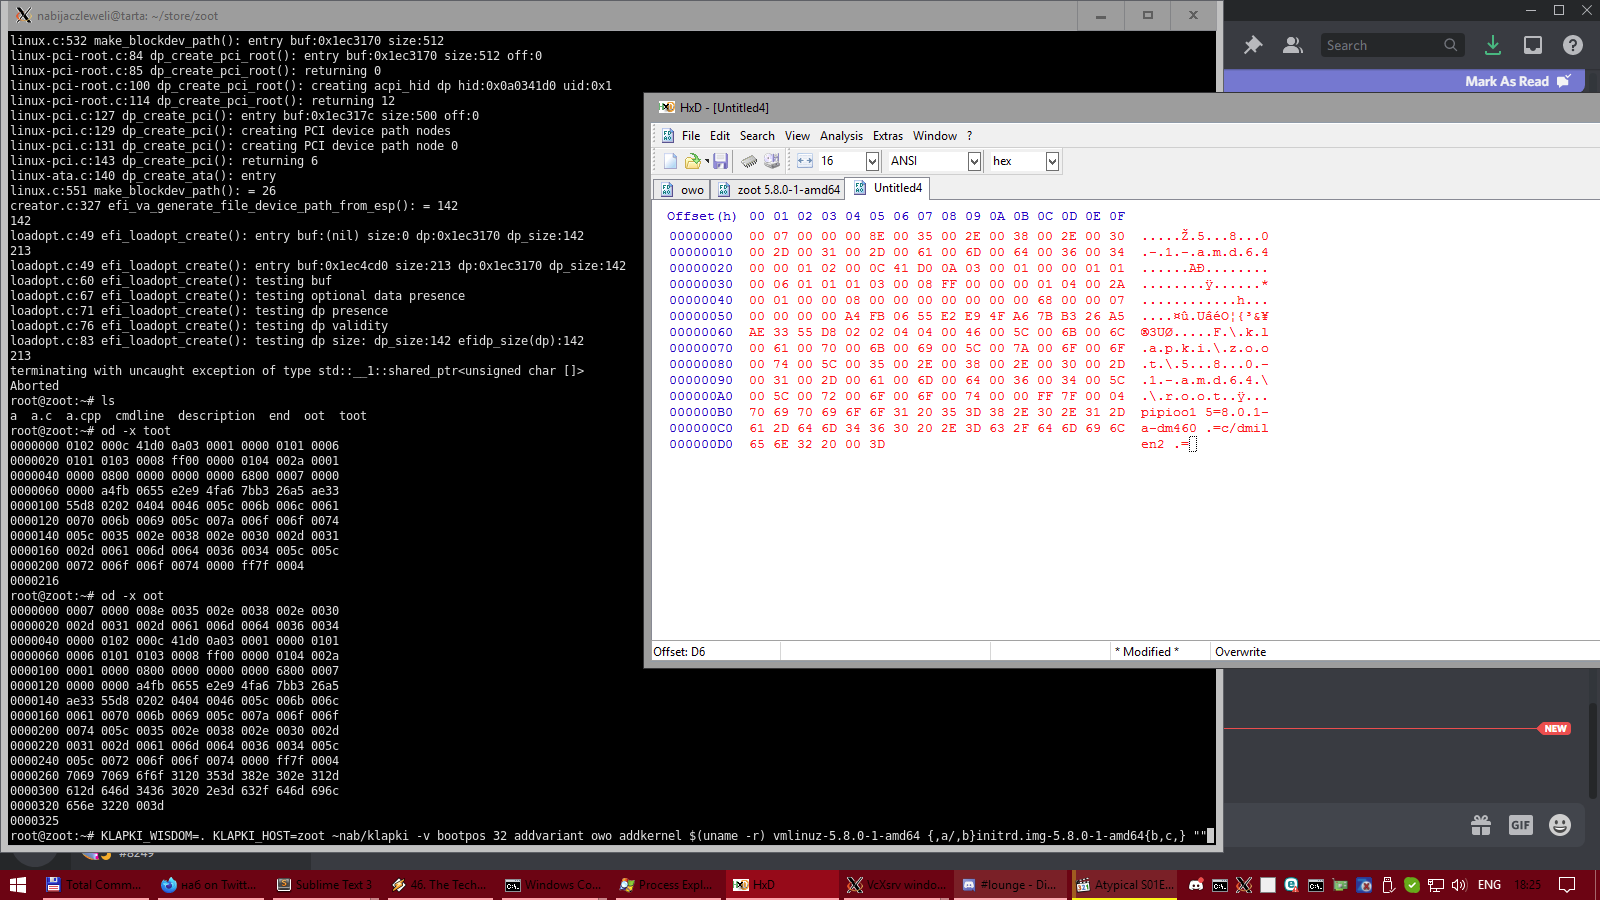Open RAM editor via memory chip icon
Screen dimensions: 1600x900
pos(749,161)
